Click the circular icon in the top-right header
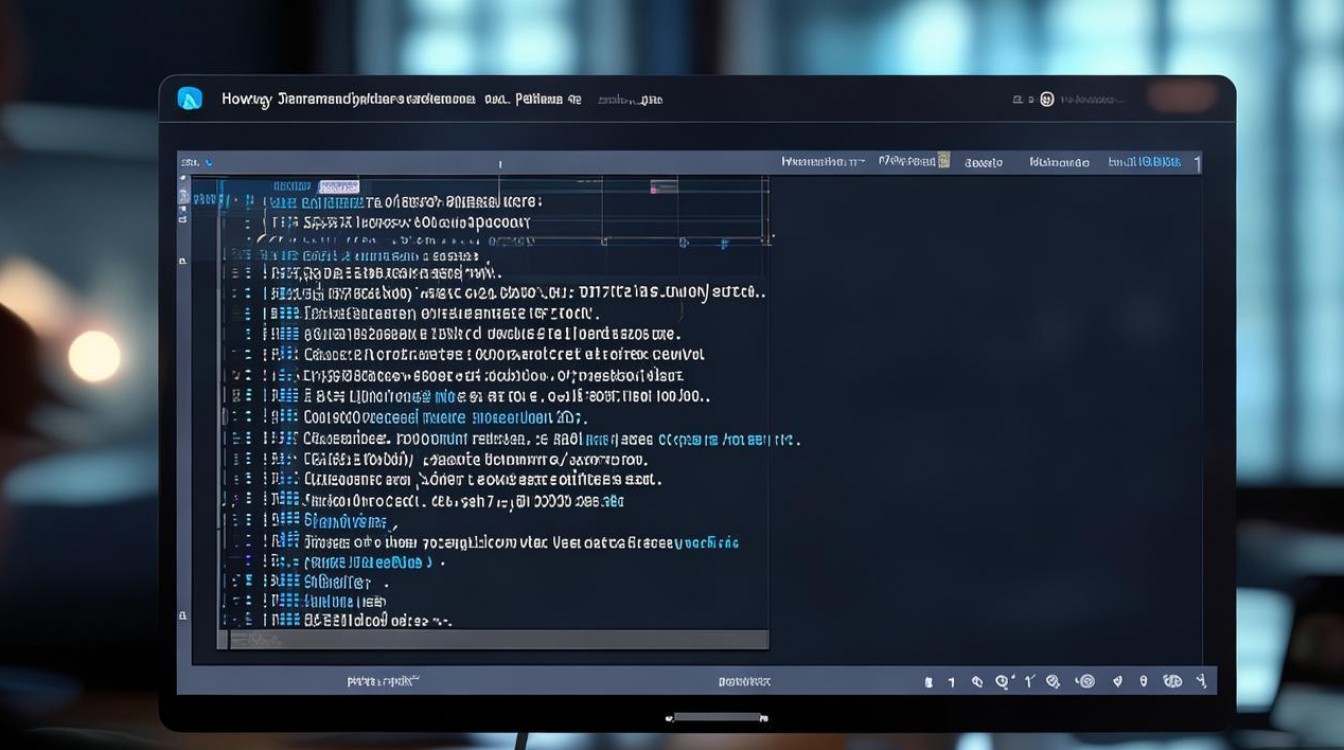 click(1047, 99)
